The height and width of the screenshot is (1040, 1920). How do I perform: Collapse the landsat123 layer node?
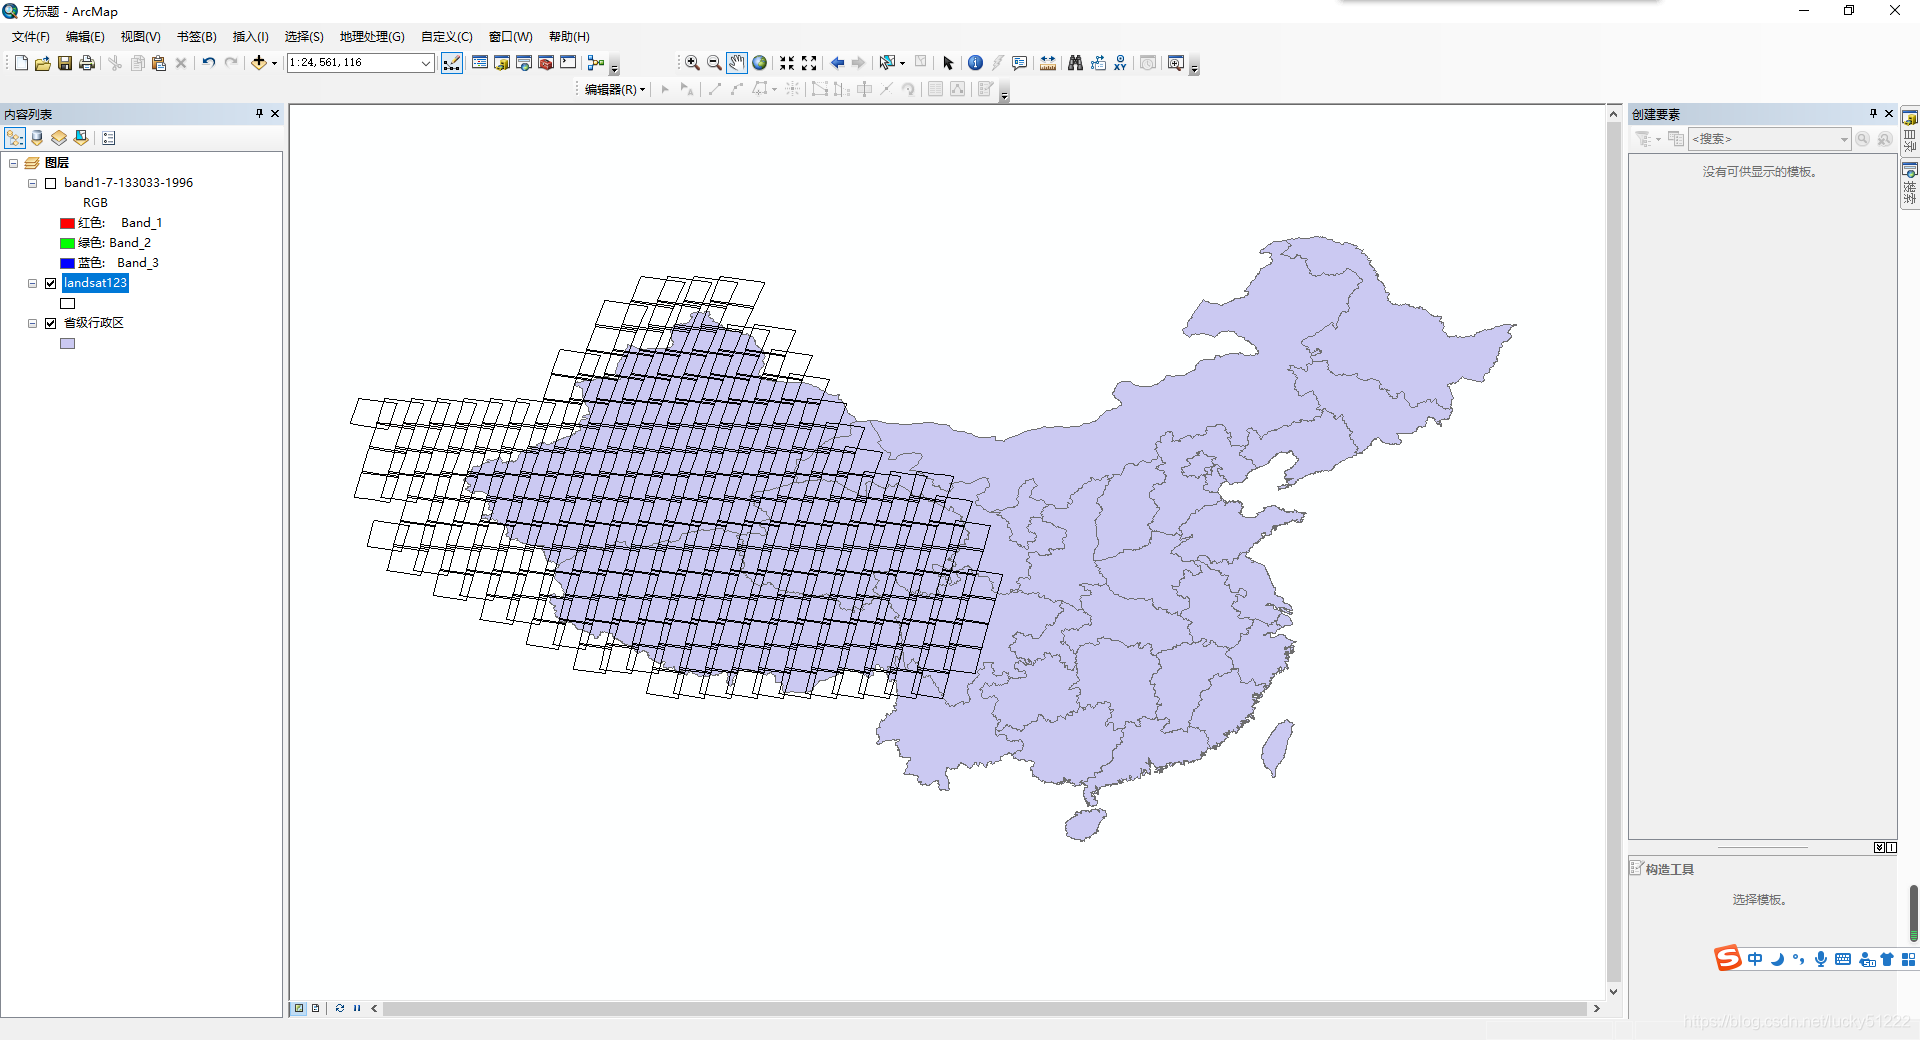tap(33, 283)
